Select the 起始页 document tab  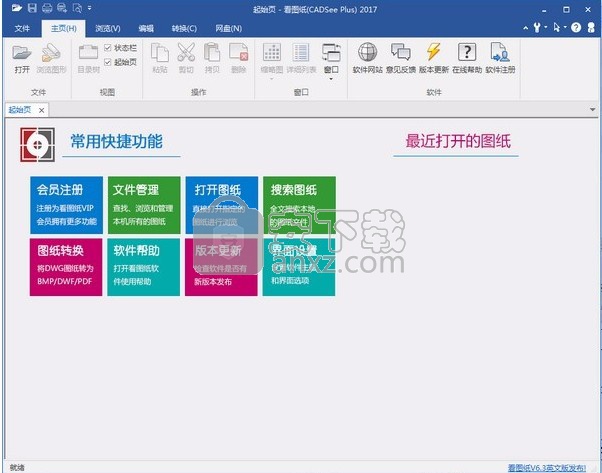[20, 110]
